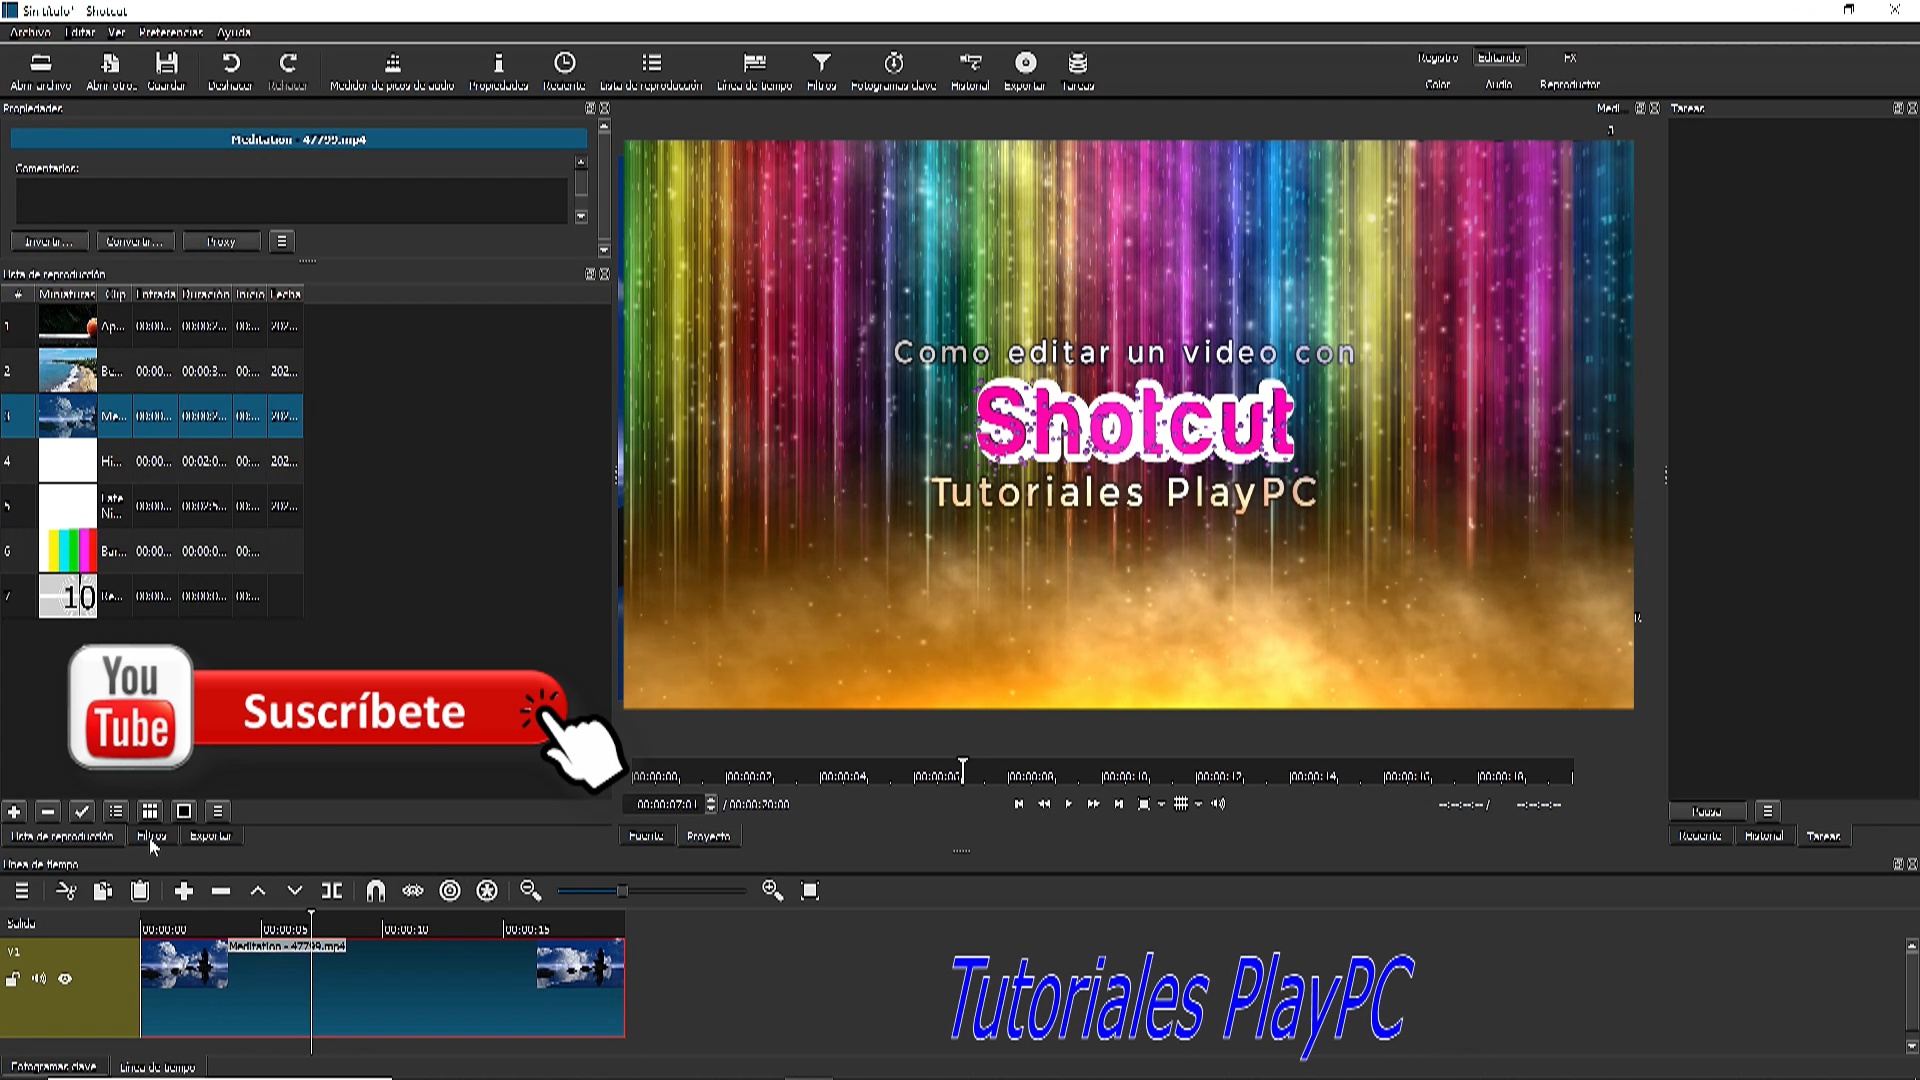Select the Meditation clip thumbnail in playlist
Viewport: 1920px width, 1080px height.
click(x=67, y=416)
